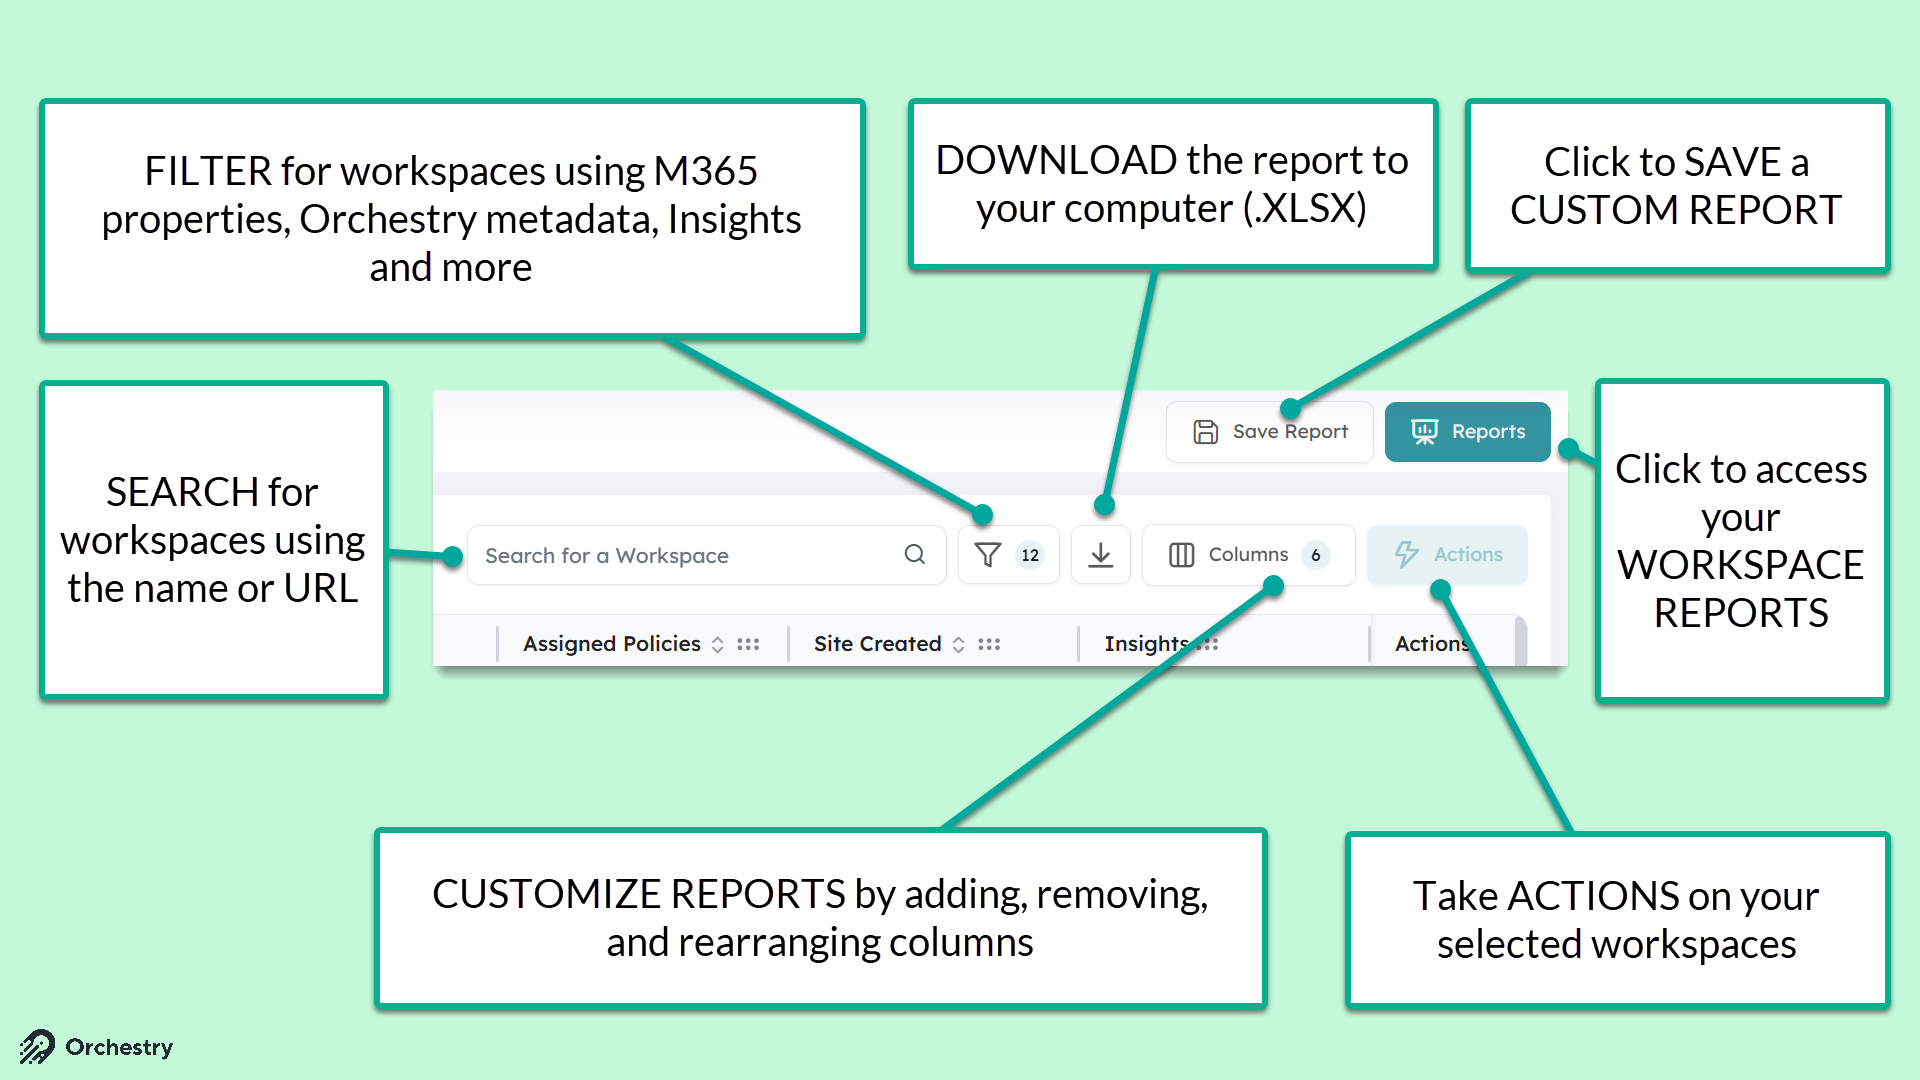Image resolution: width=1920 pixels, height=1080 pixels.
Task: Click the Assigned Policies drag-handle dots
Action: 748,645
